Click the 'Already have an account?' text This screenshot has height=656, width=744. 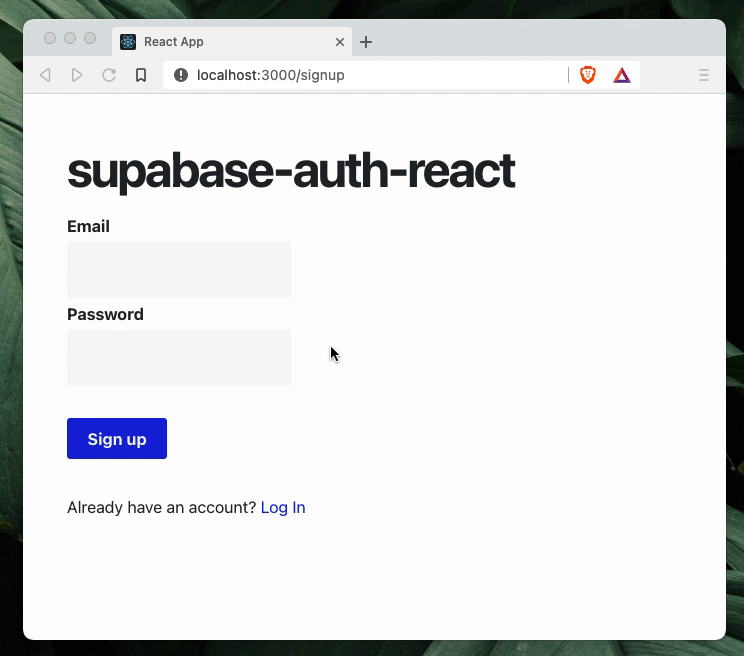tap(161, 508)
